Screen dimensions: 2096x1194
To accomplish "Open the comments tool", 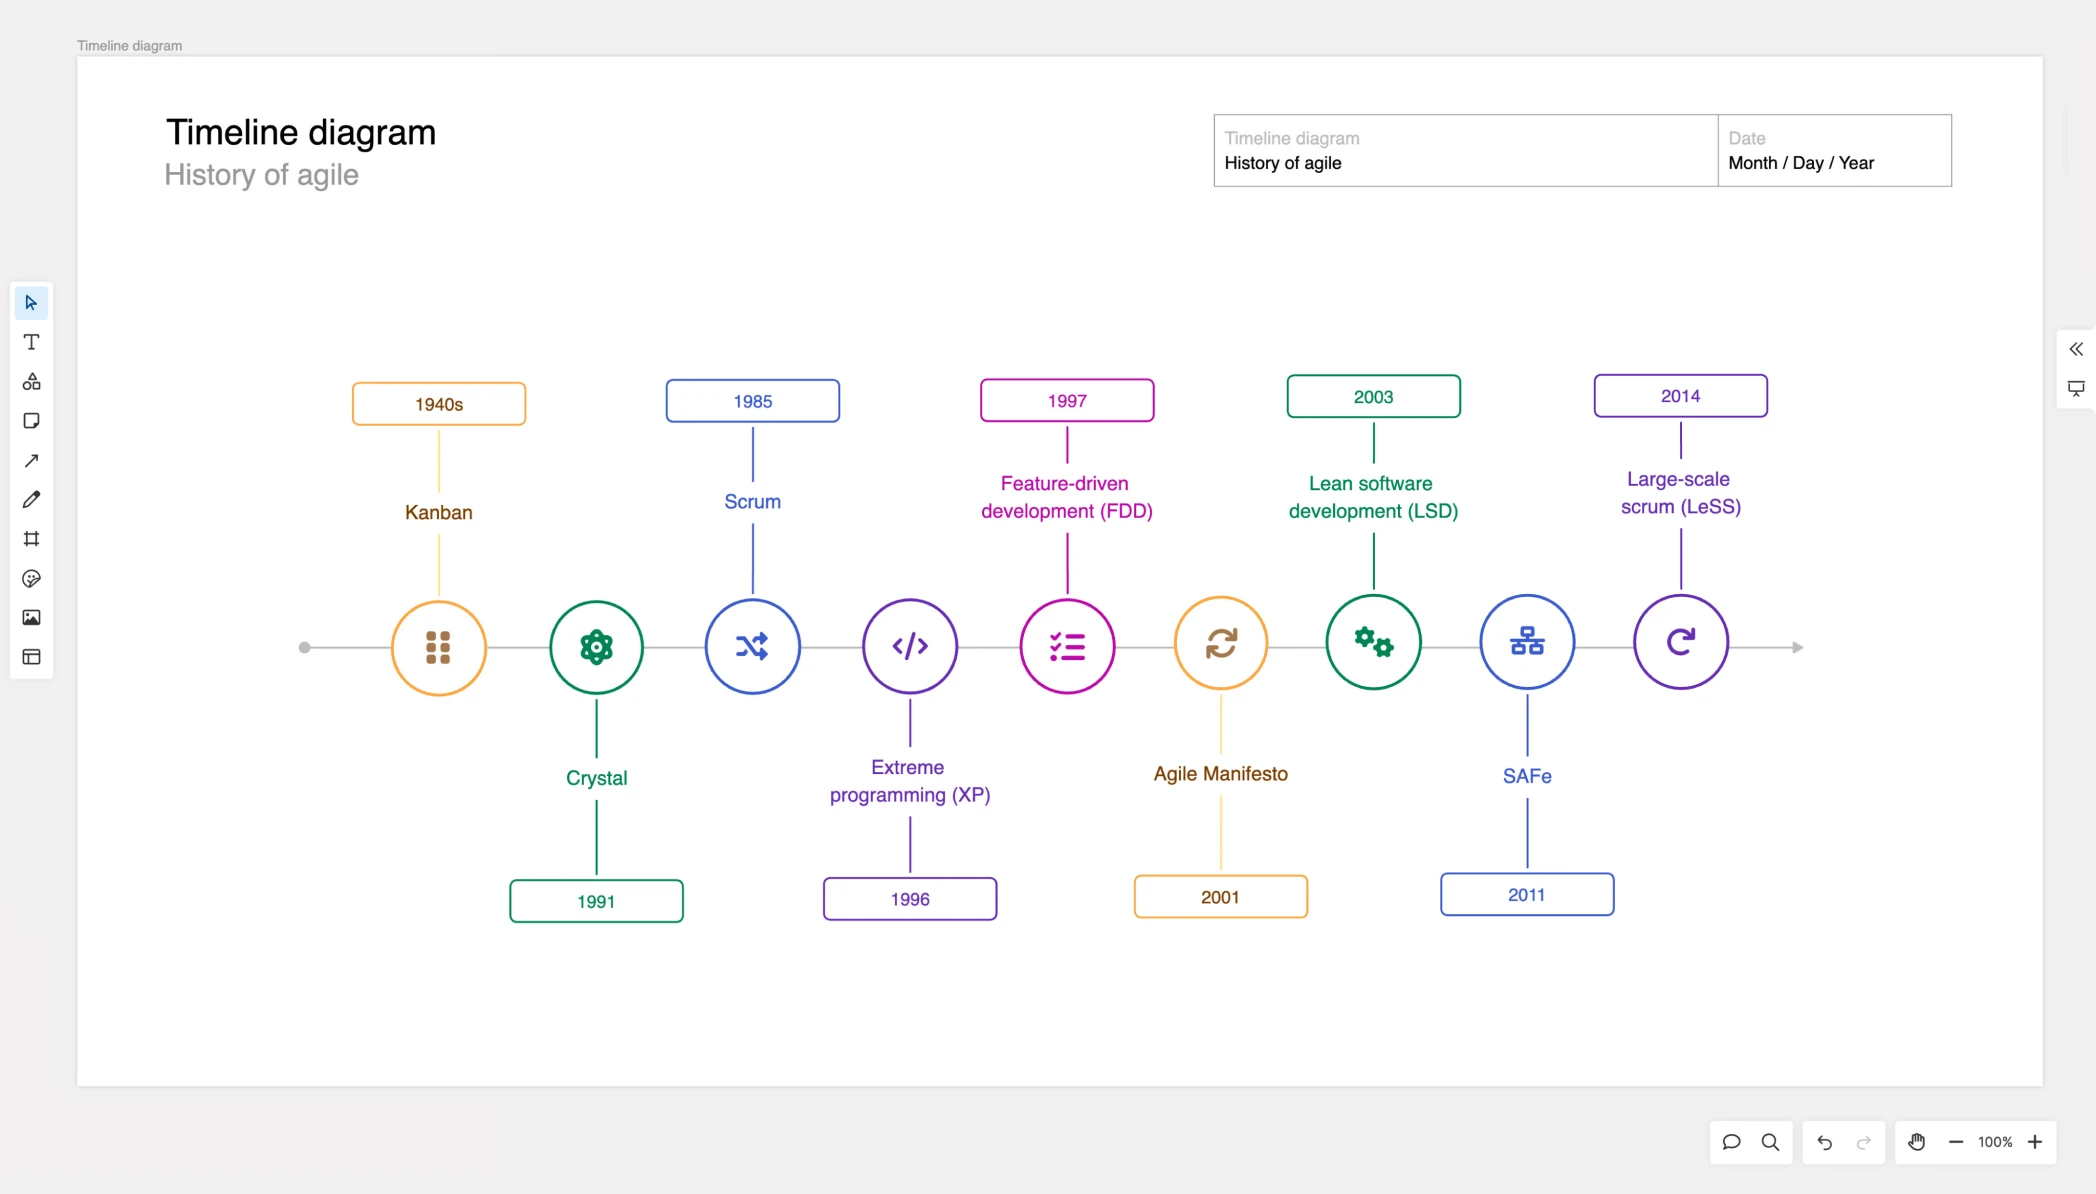I will (x=1731, y=1142).
